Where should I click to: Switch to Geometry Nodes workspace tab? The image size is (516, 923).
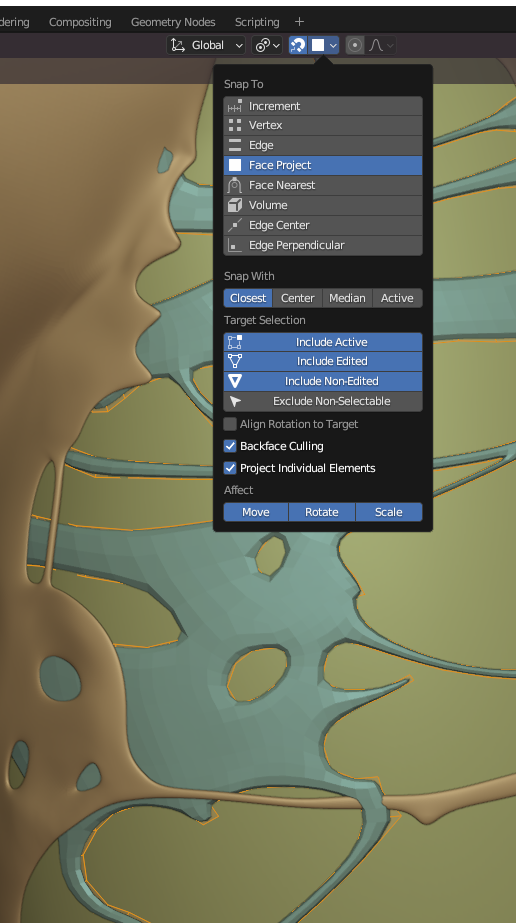click(x=173, y=22)
